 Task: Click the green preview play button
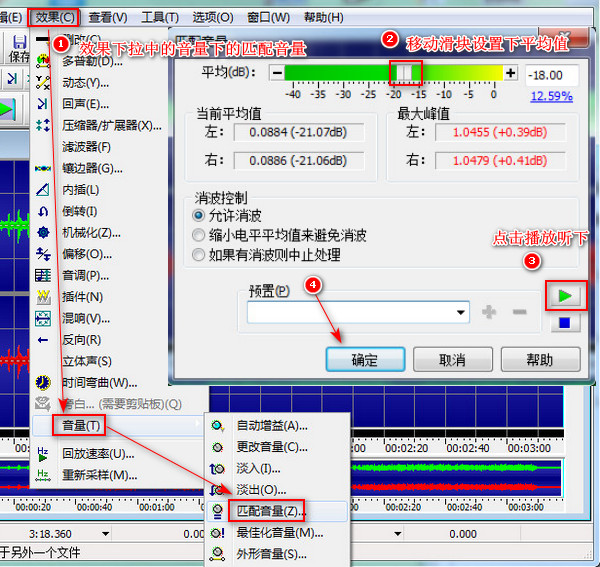click(x=566, y=296)
